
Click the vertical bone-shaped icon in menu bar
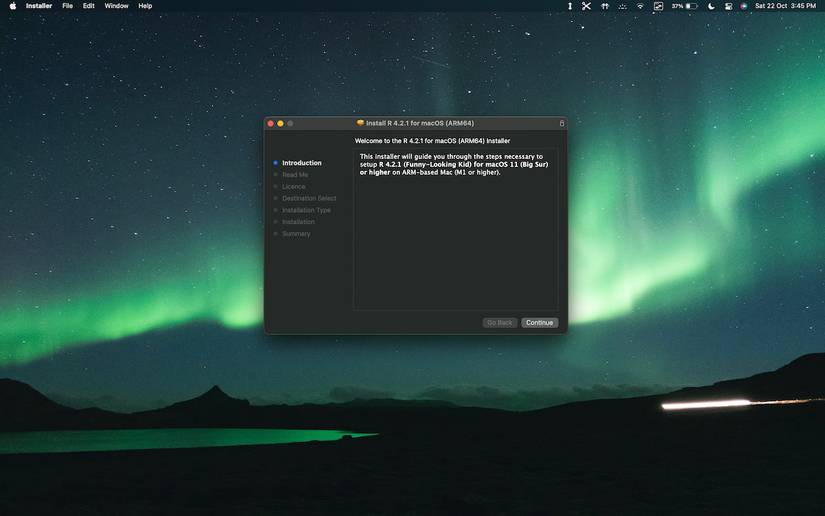pyautogui.click(x=570, y=6)
